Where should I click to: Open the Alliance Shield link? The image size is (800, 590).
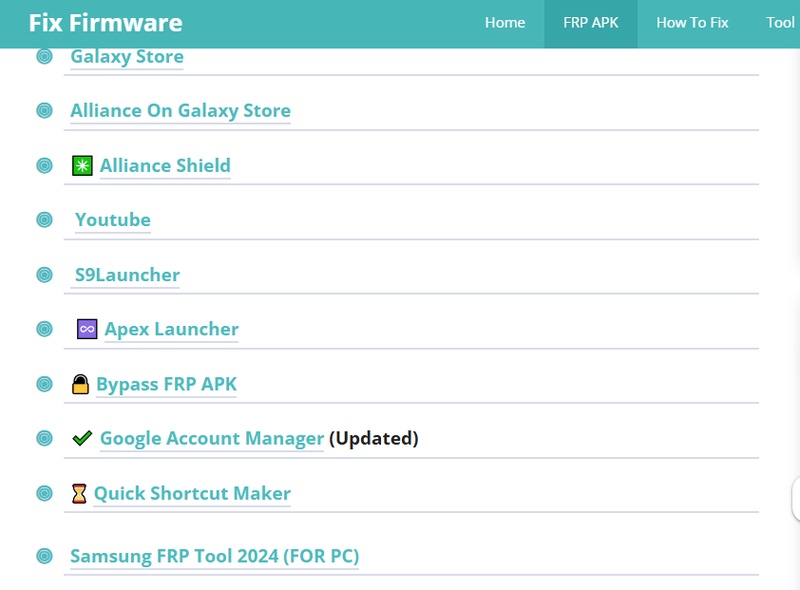pyautogui.click(x=165, y=166)
